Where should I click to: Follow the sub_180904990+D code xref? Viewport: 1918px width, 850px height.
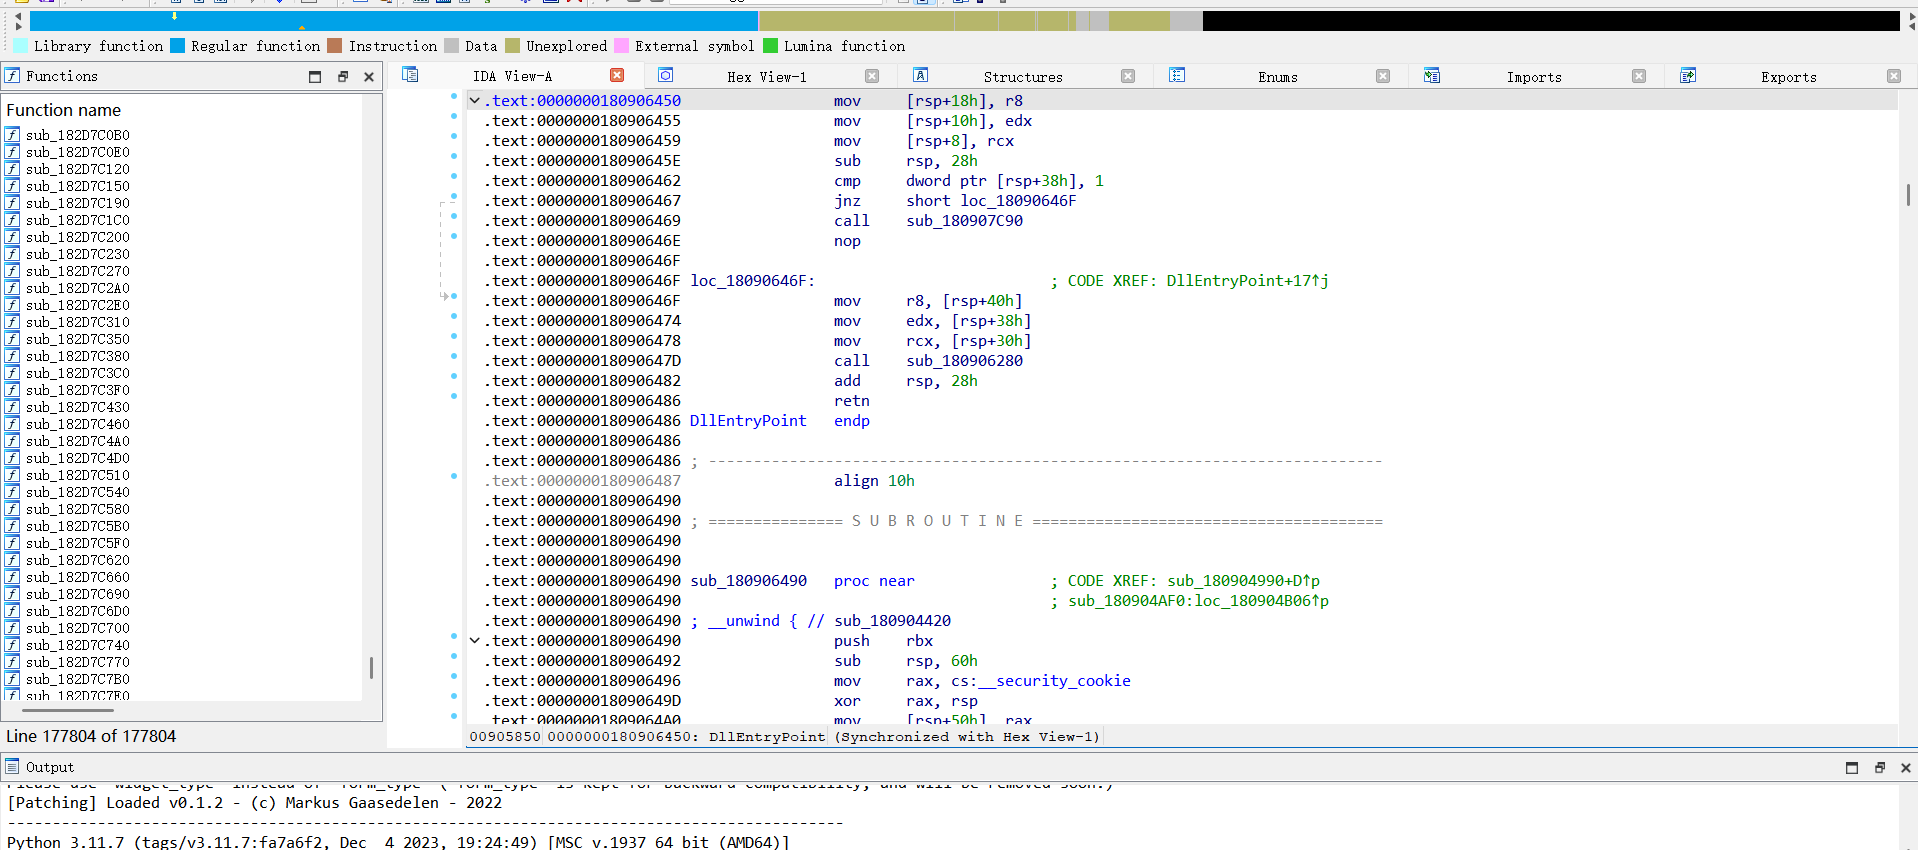click(x=1243, y=580)
